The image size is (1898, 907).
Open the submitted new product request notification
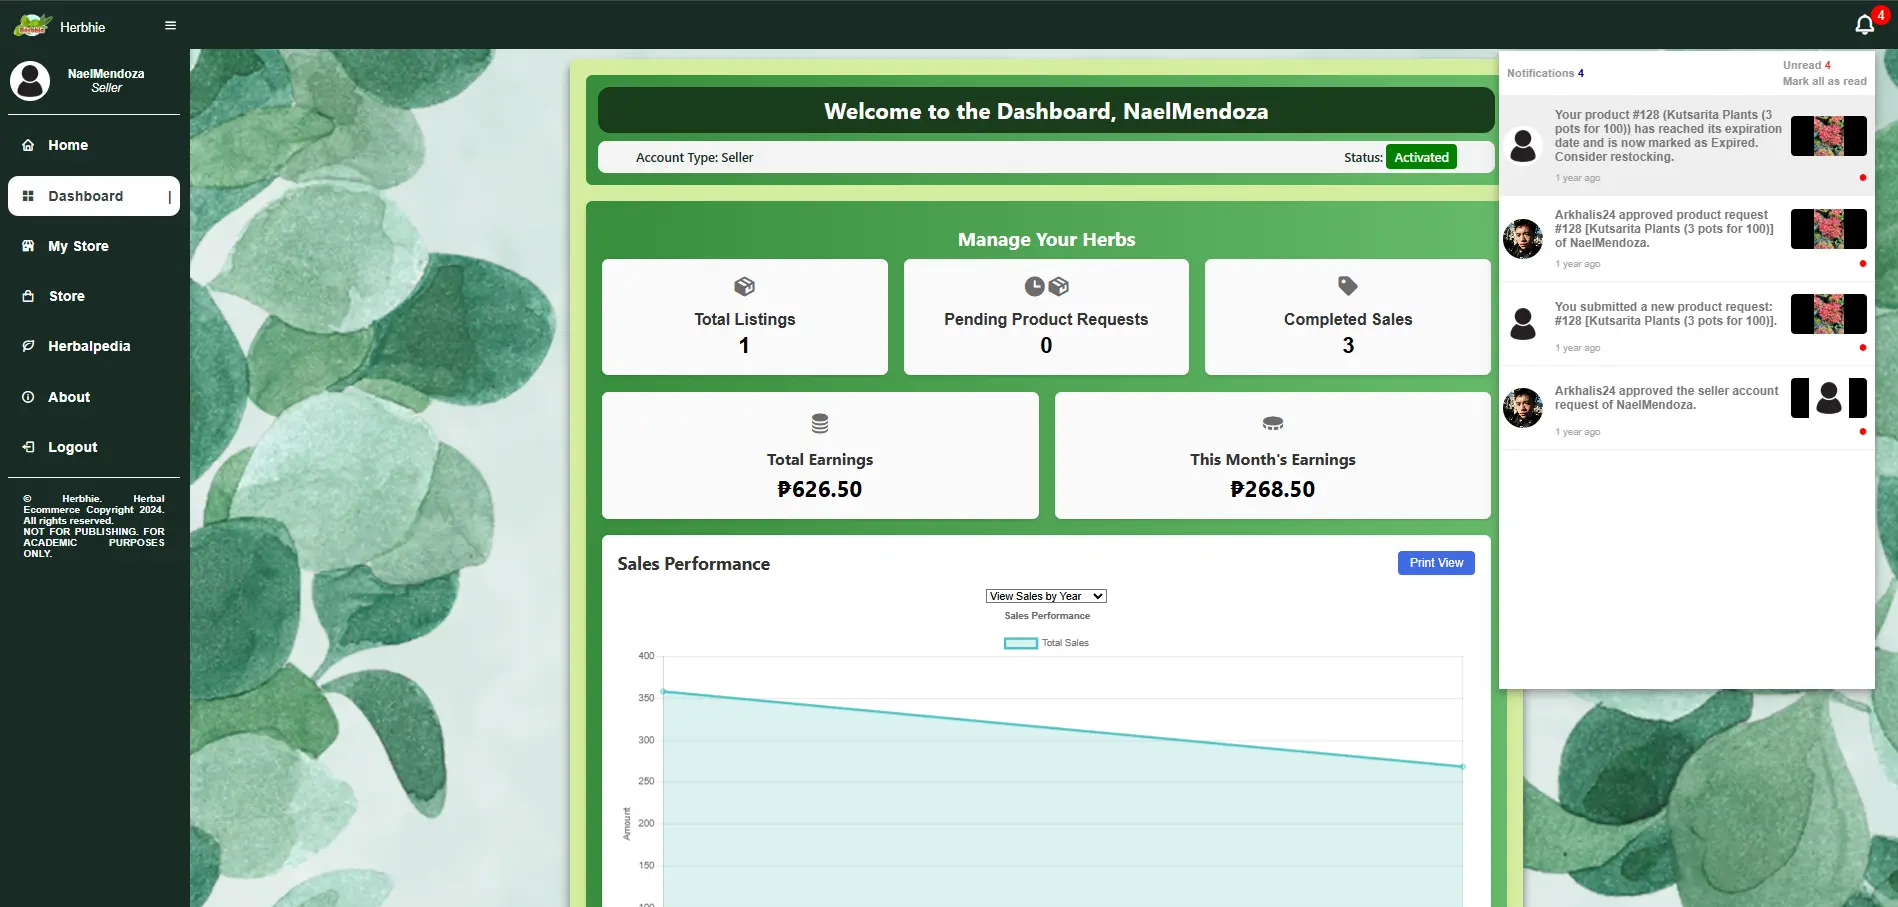tap(1686, 324)
